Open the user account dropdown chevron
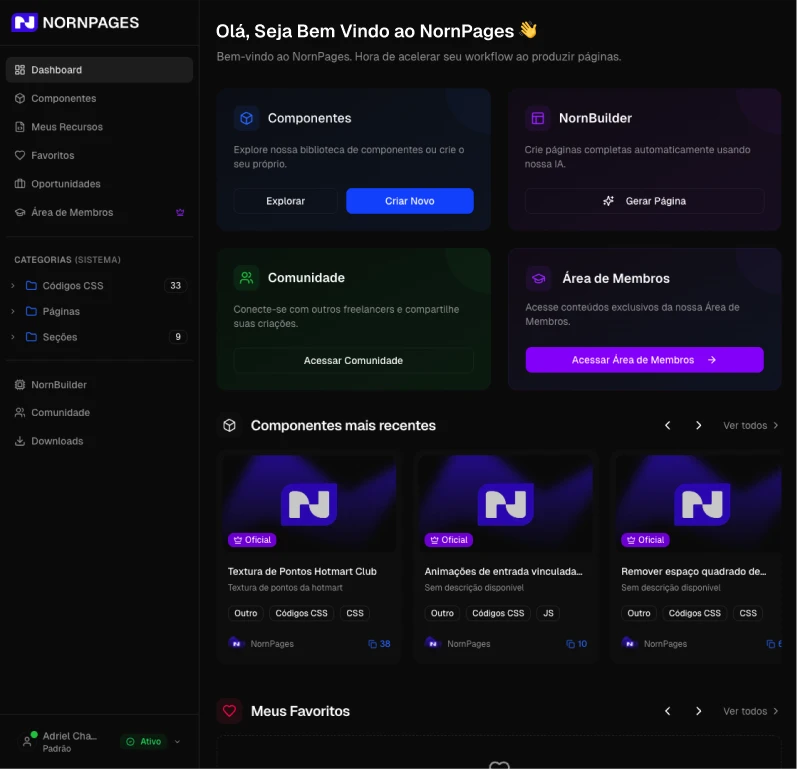 [x=177, y=742]
